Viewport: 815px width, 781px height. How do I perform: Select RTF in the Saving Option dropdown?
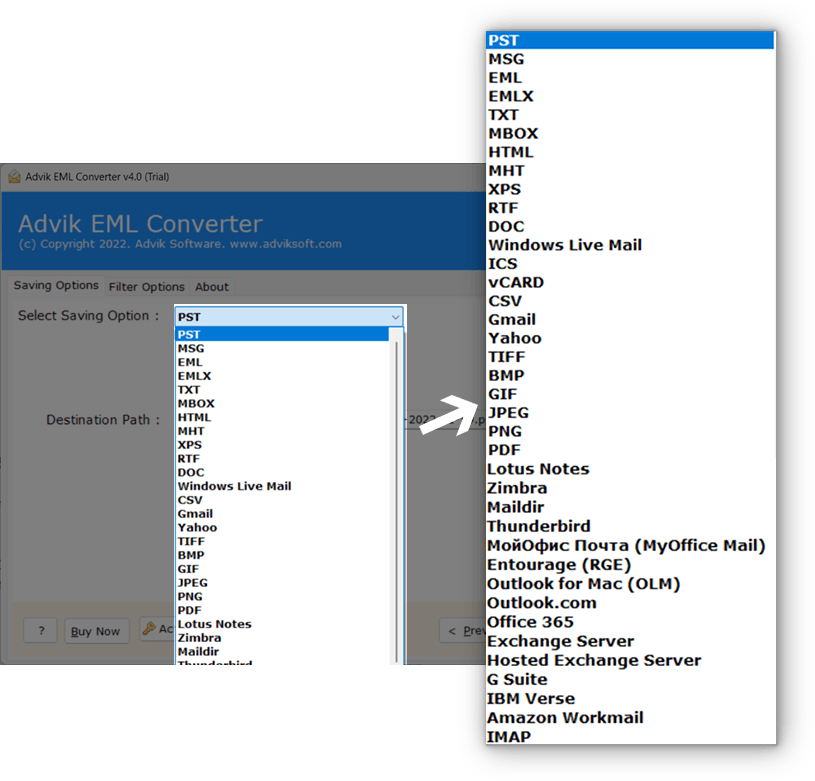tap(282, 458)
